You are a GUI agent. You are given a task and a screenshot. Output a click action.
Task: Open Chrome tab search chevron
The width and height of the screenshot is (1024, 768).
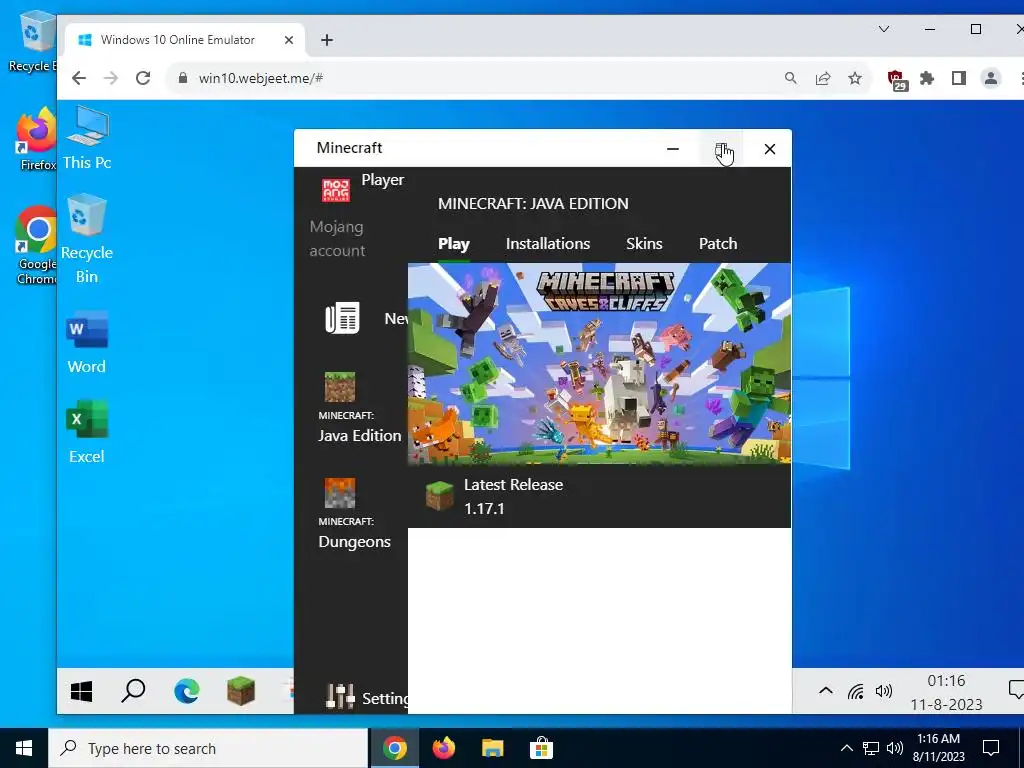coord(884,29)
